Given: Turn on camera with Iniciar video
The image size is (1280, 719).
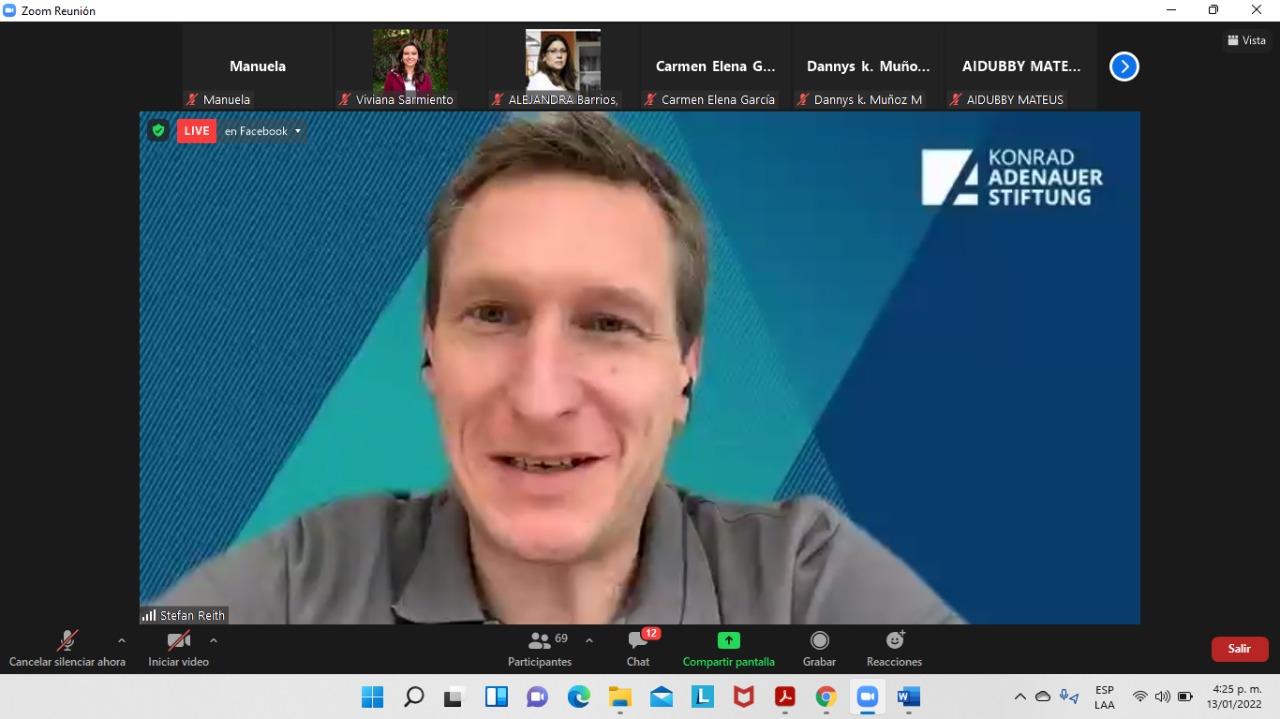Looking at the screenshot, I should [178, 648].
